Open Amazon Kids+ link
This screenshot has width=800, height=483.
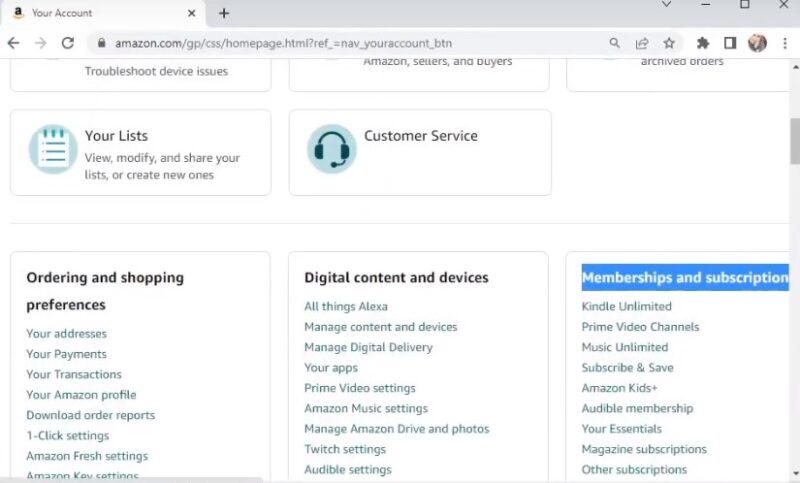619,388
